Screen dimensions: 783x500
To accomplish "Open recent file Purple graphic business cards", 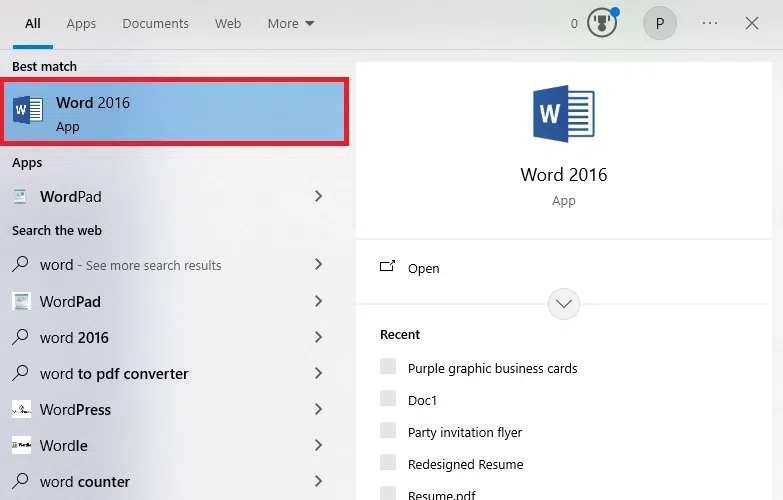I will point(492,369).
